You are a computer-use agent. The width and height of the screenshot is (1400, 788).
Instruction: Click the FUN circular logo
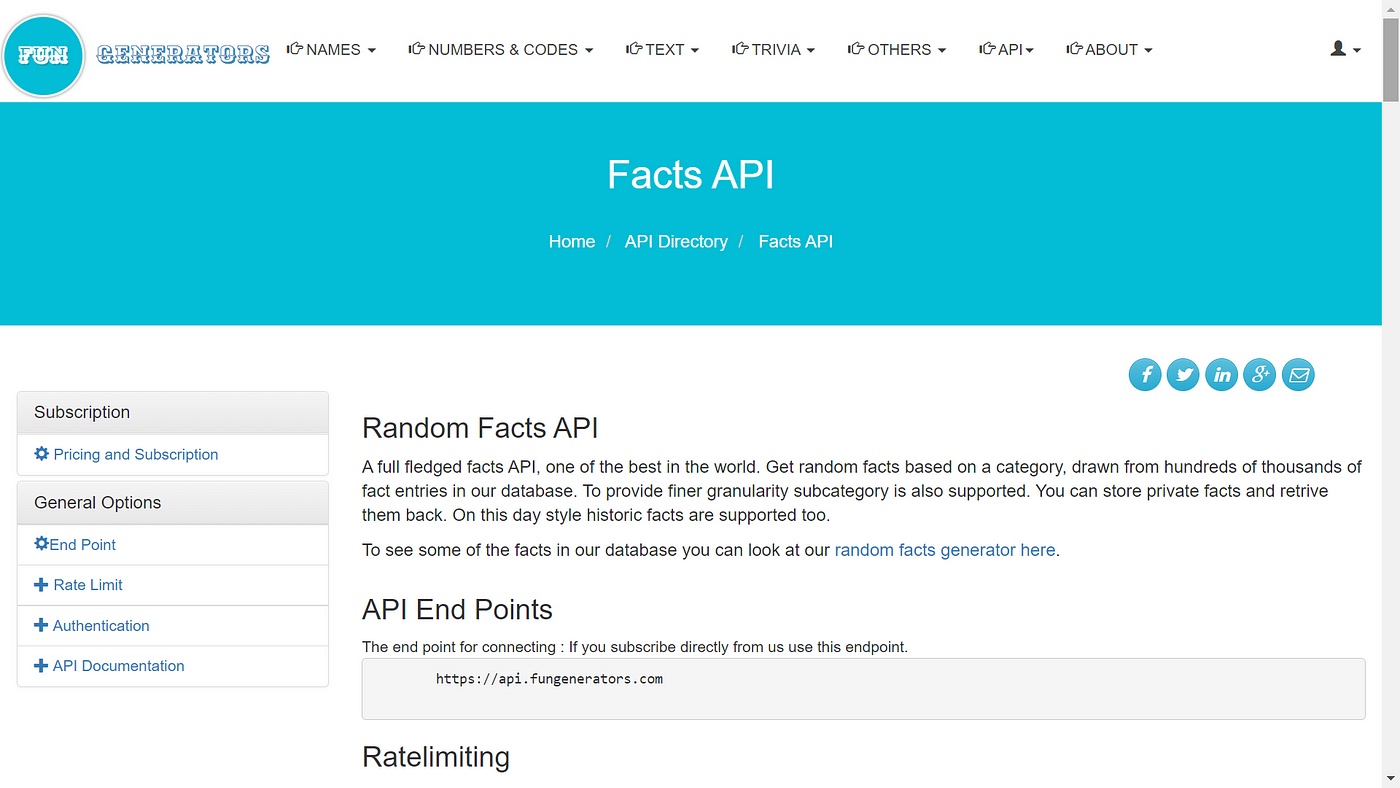pos(43,55)
